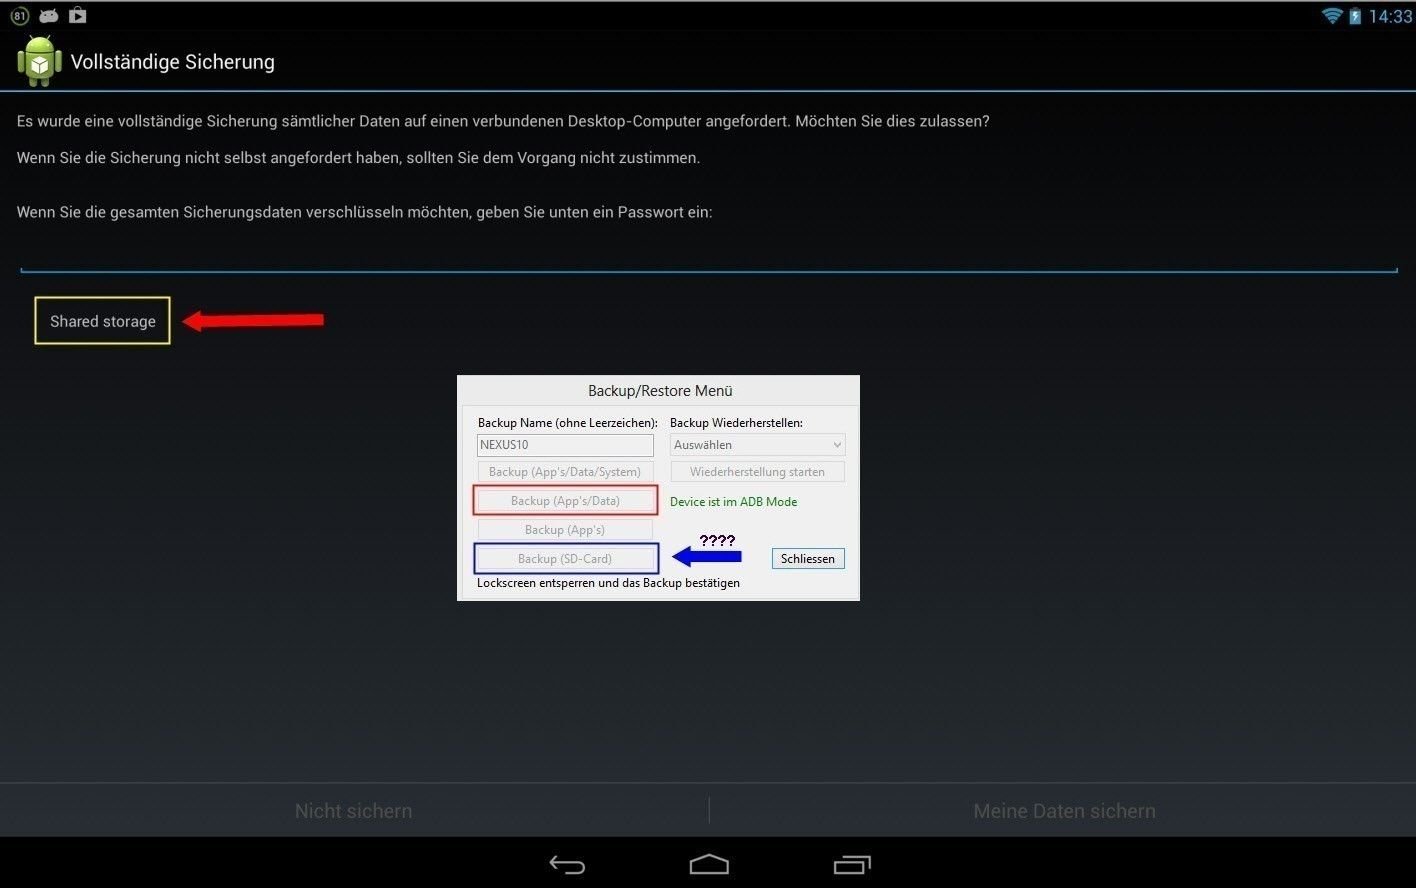1416x888 pixels.
Task: Tap the 14:33 clock
Action: pos(1390,16)
